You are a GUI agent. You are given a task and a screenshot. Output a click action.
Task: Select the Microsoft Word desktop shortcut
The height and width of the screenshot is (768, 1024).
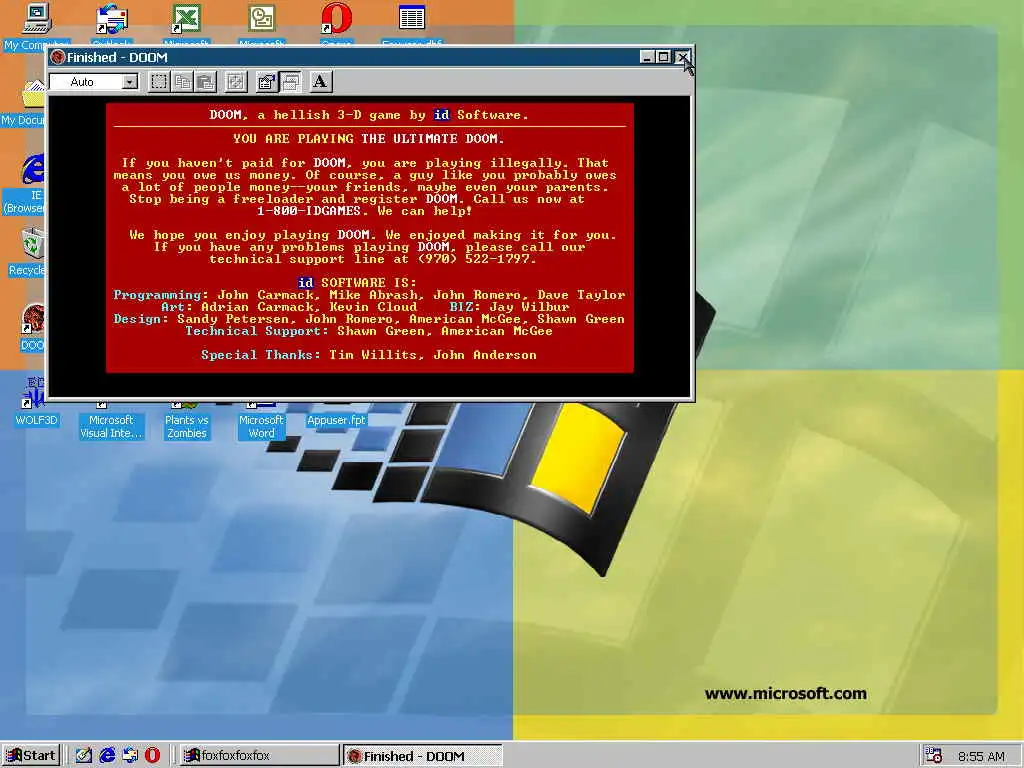coord(261,420)
